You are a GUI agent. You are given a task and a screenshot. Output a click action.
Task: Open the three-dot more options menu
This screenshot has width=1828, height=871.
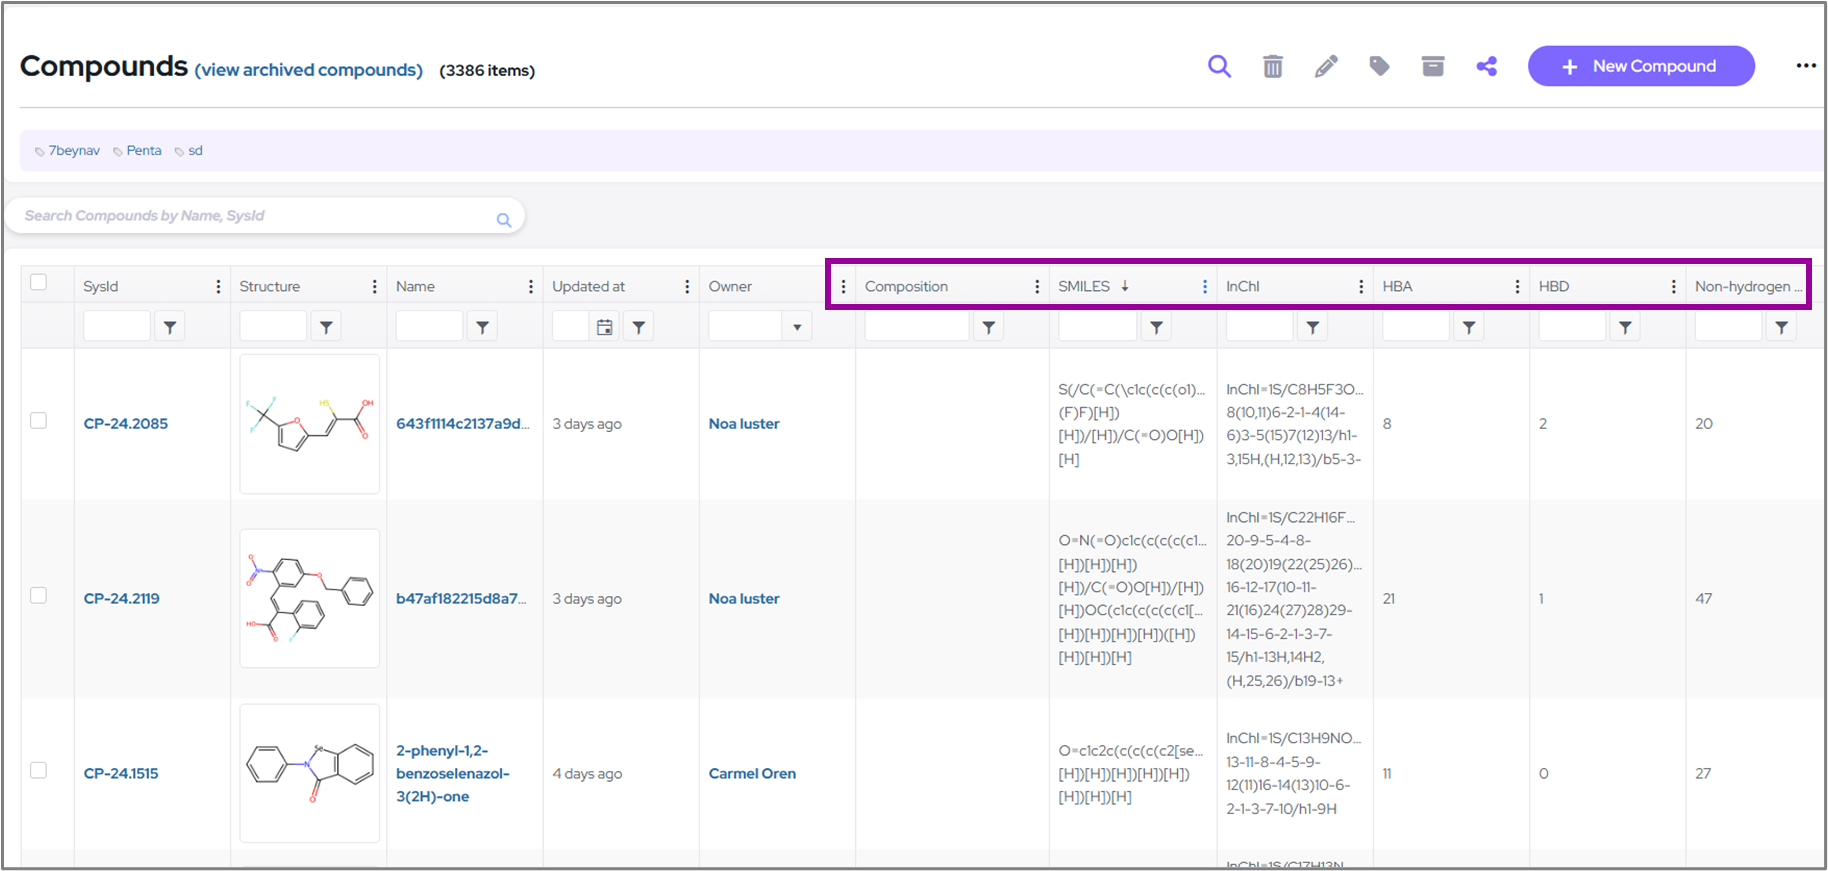pyautogui.click(x=1805, y=66)
